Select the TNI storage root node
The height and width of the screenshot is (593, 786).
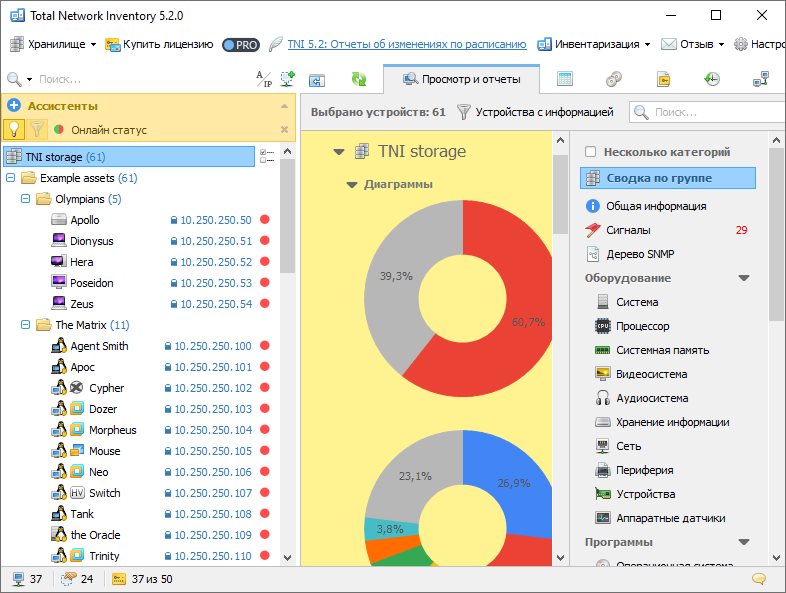click(x=129, y=157)
